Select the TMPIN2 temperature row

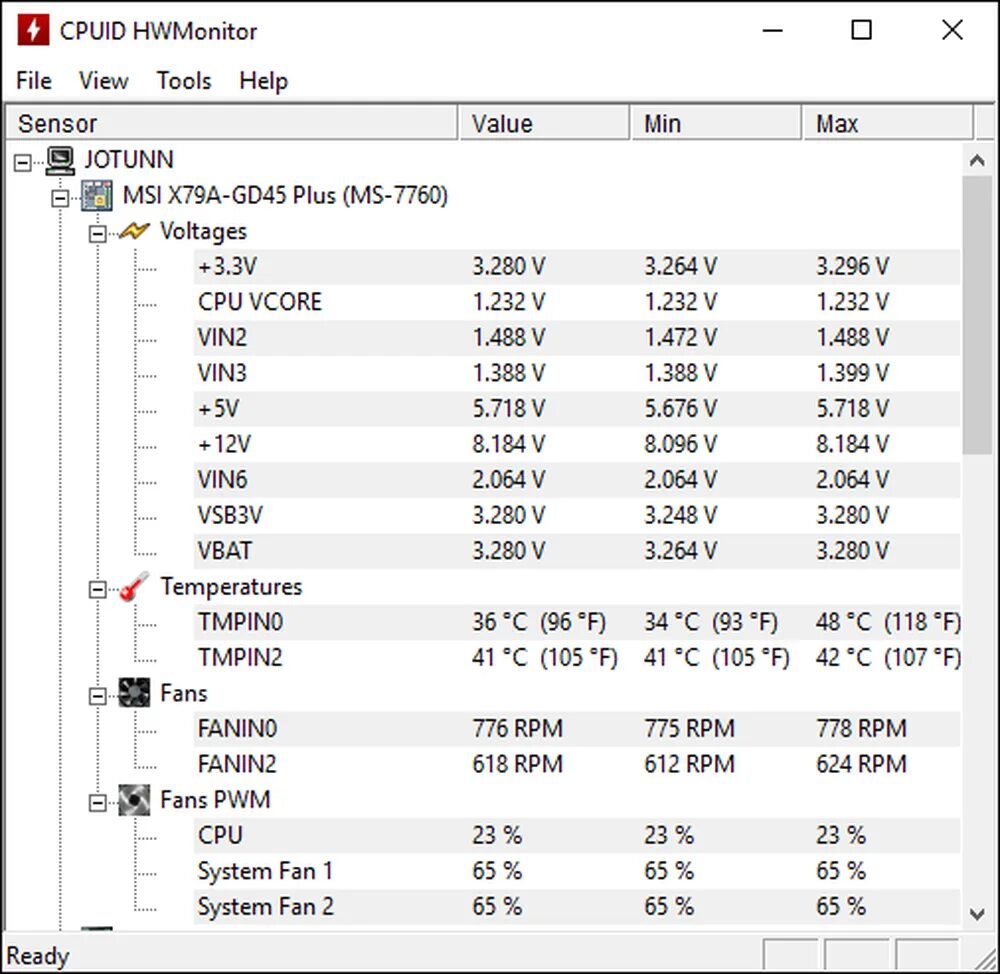click(x=577, y=658)
